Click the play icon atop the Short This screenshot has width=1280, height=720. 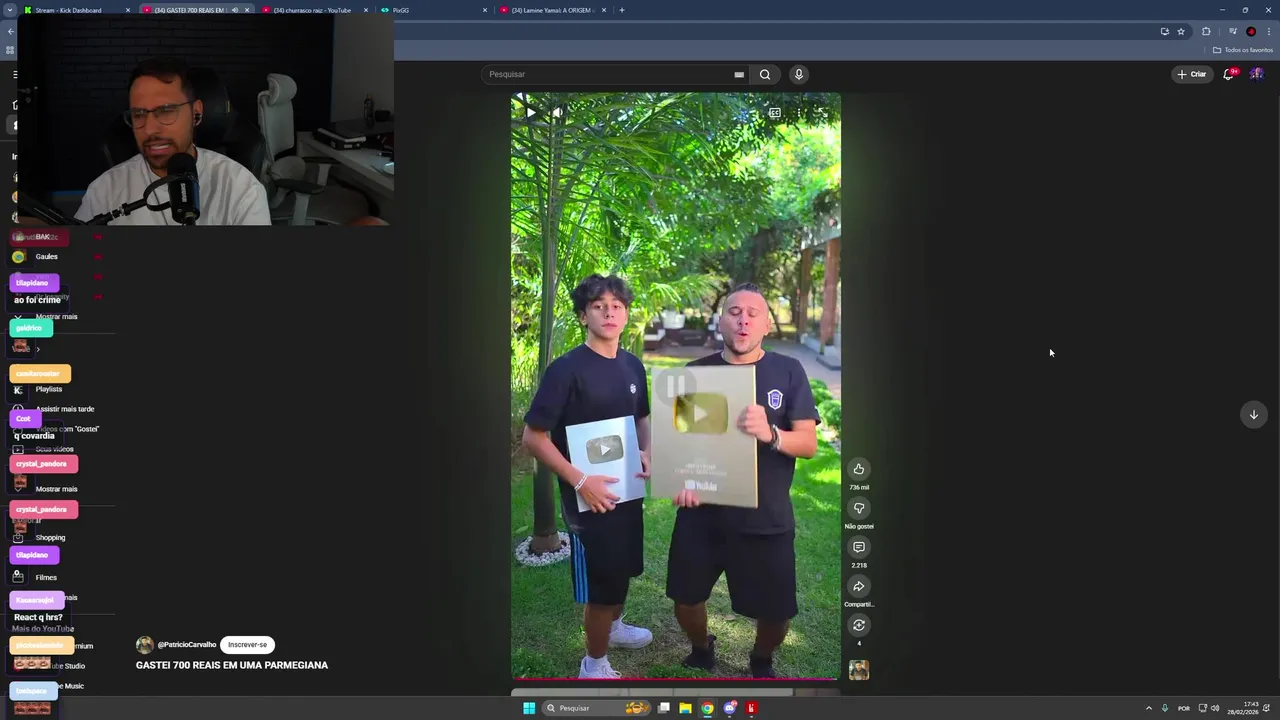click(531, 113)
